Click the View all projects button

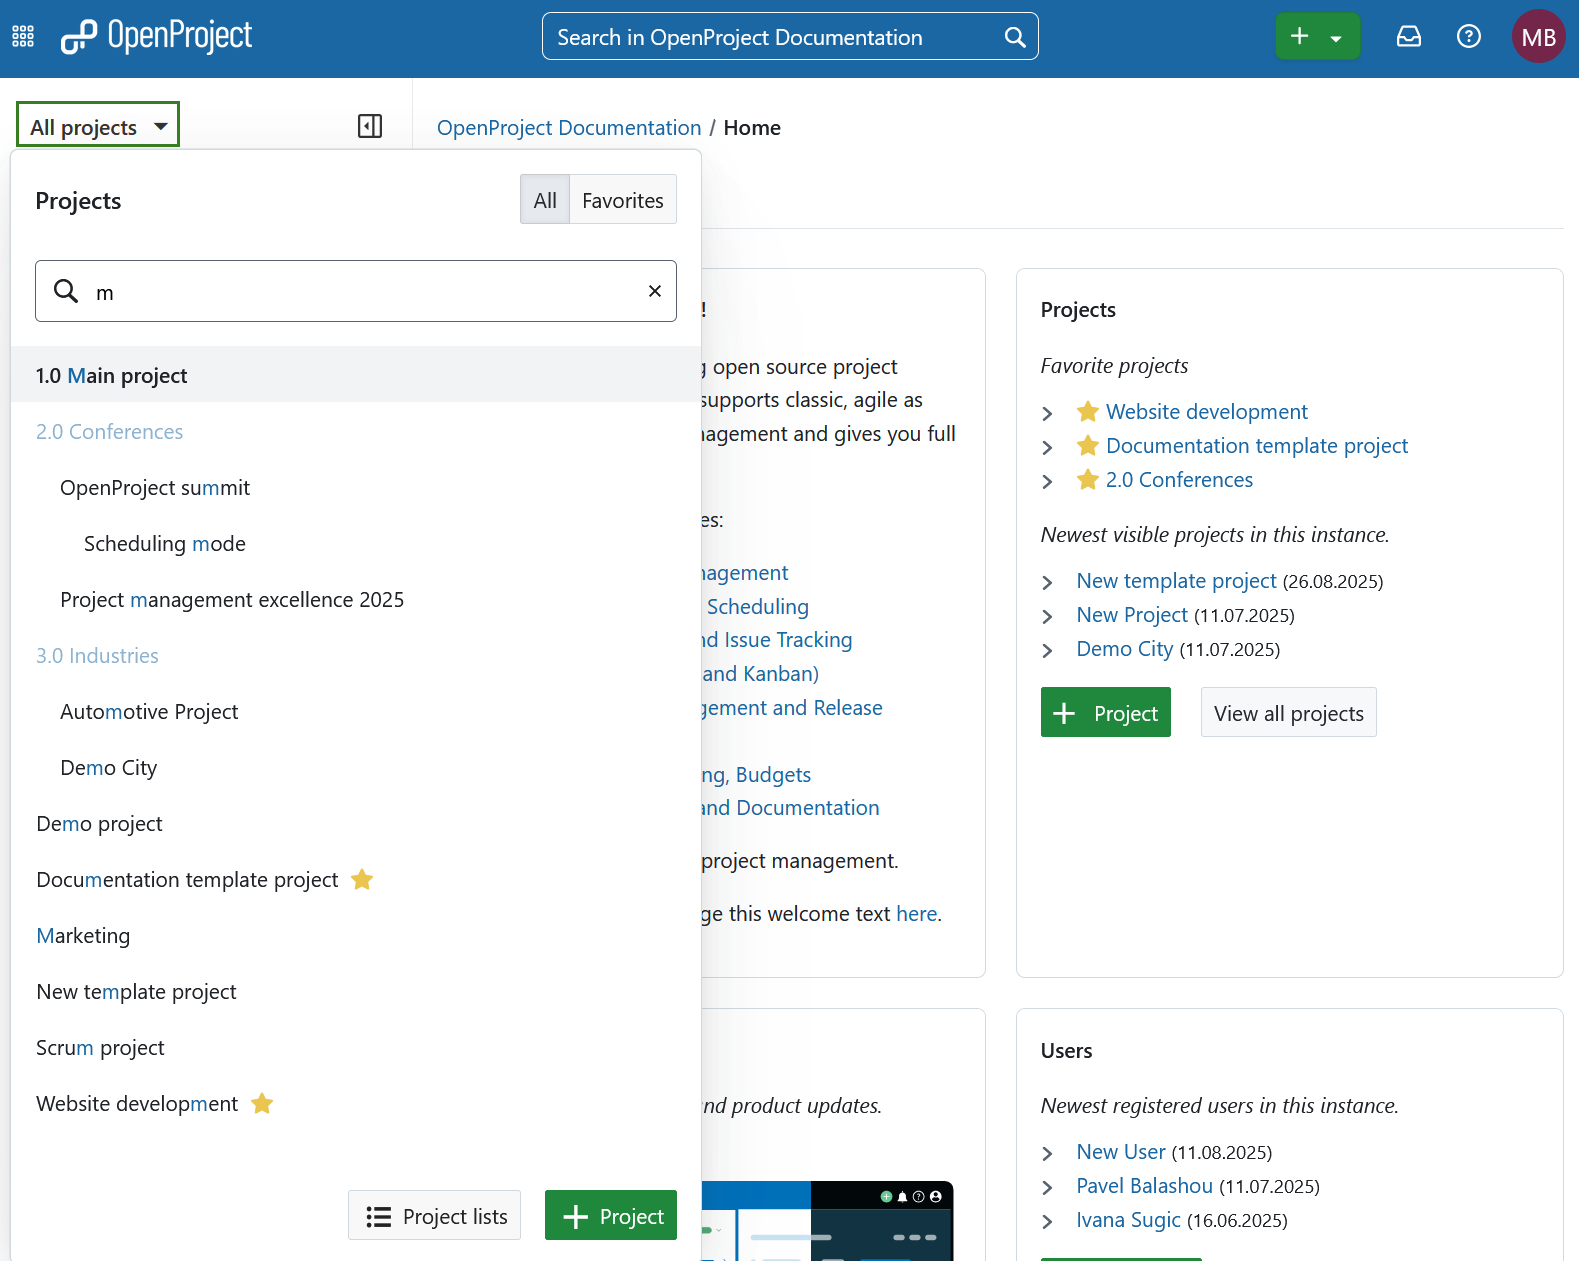[x=1287, y=712]
